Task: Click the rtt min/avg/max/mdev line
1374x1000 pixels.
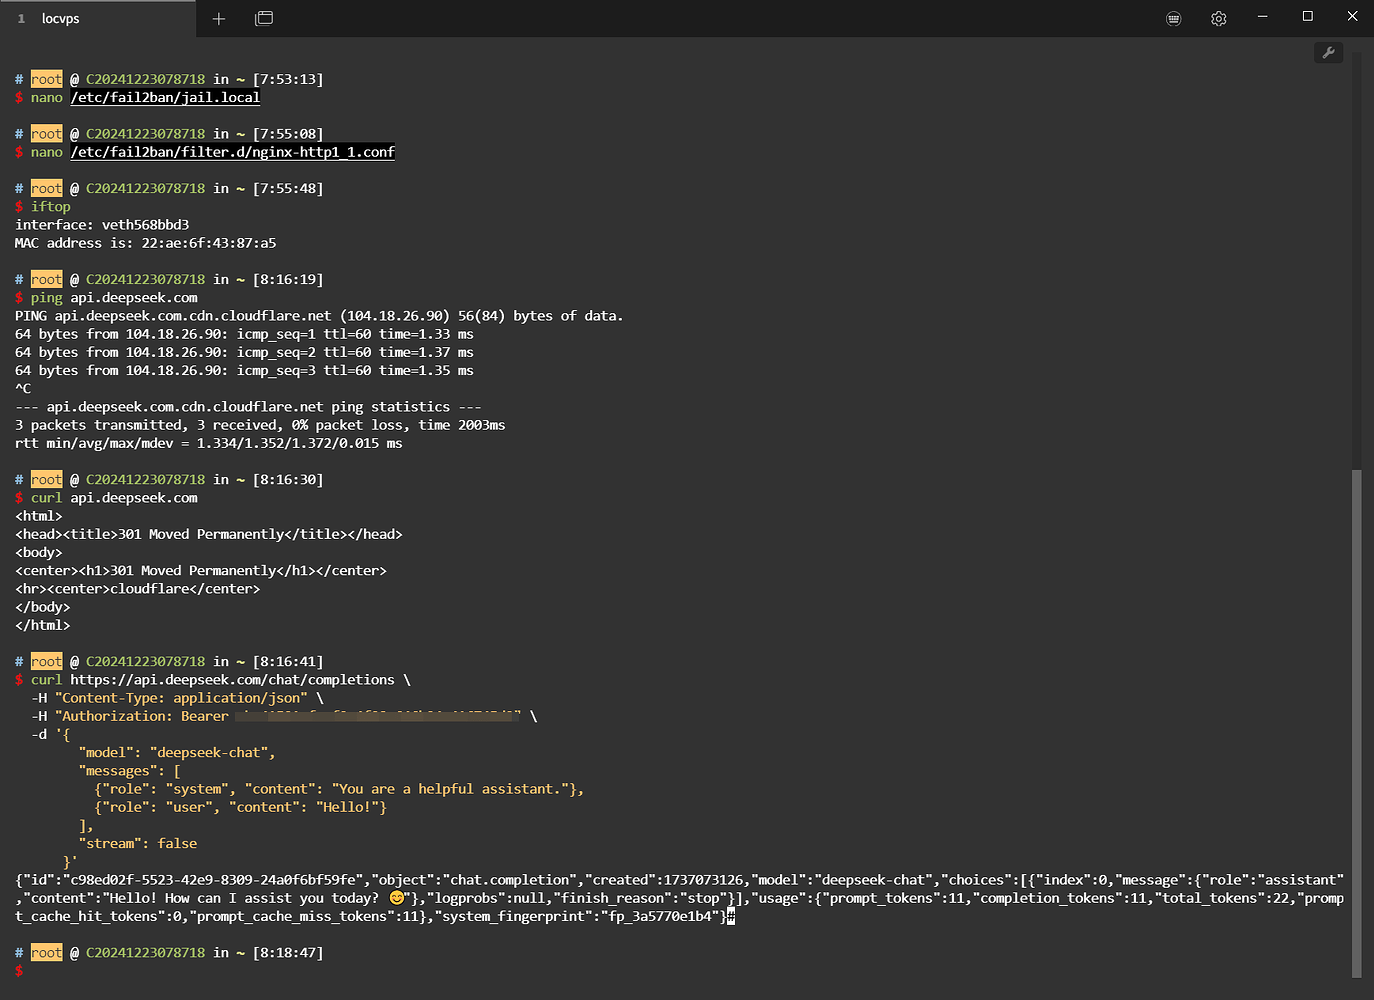Action: 208,443
